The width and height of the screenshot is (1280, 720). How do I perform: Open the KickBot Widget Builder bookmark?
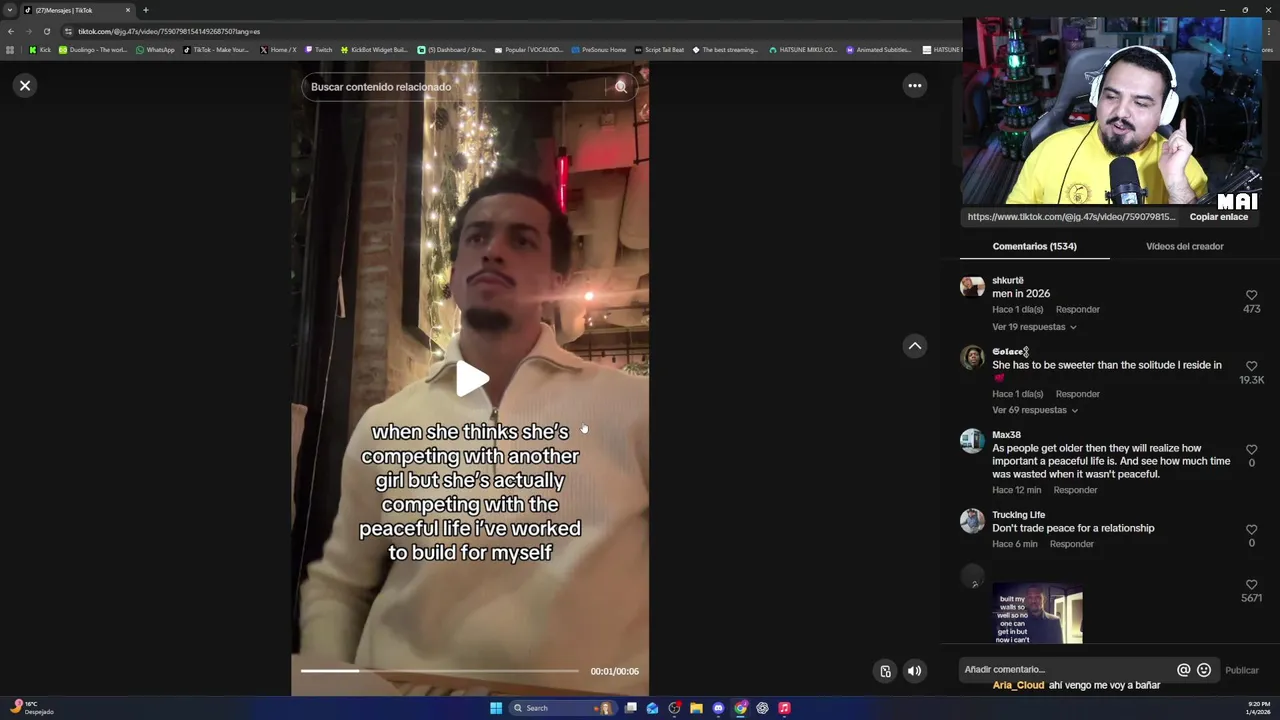pyautogui.click(x=374, y=49)
